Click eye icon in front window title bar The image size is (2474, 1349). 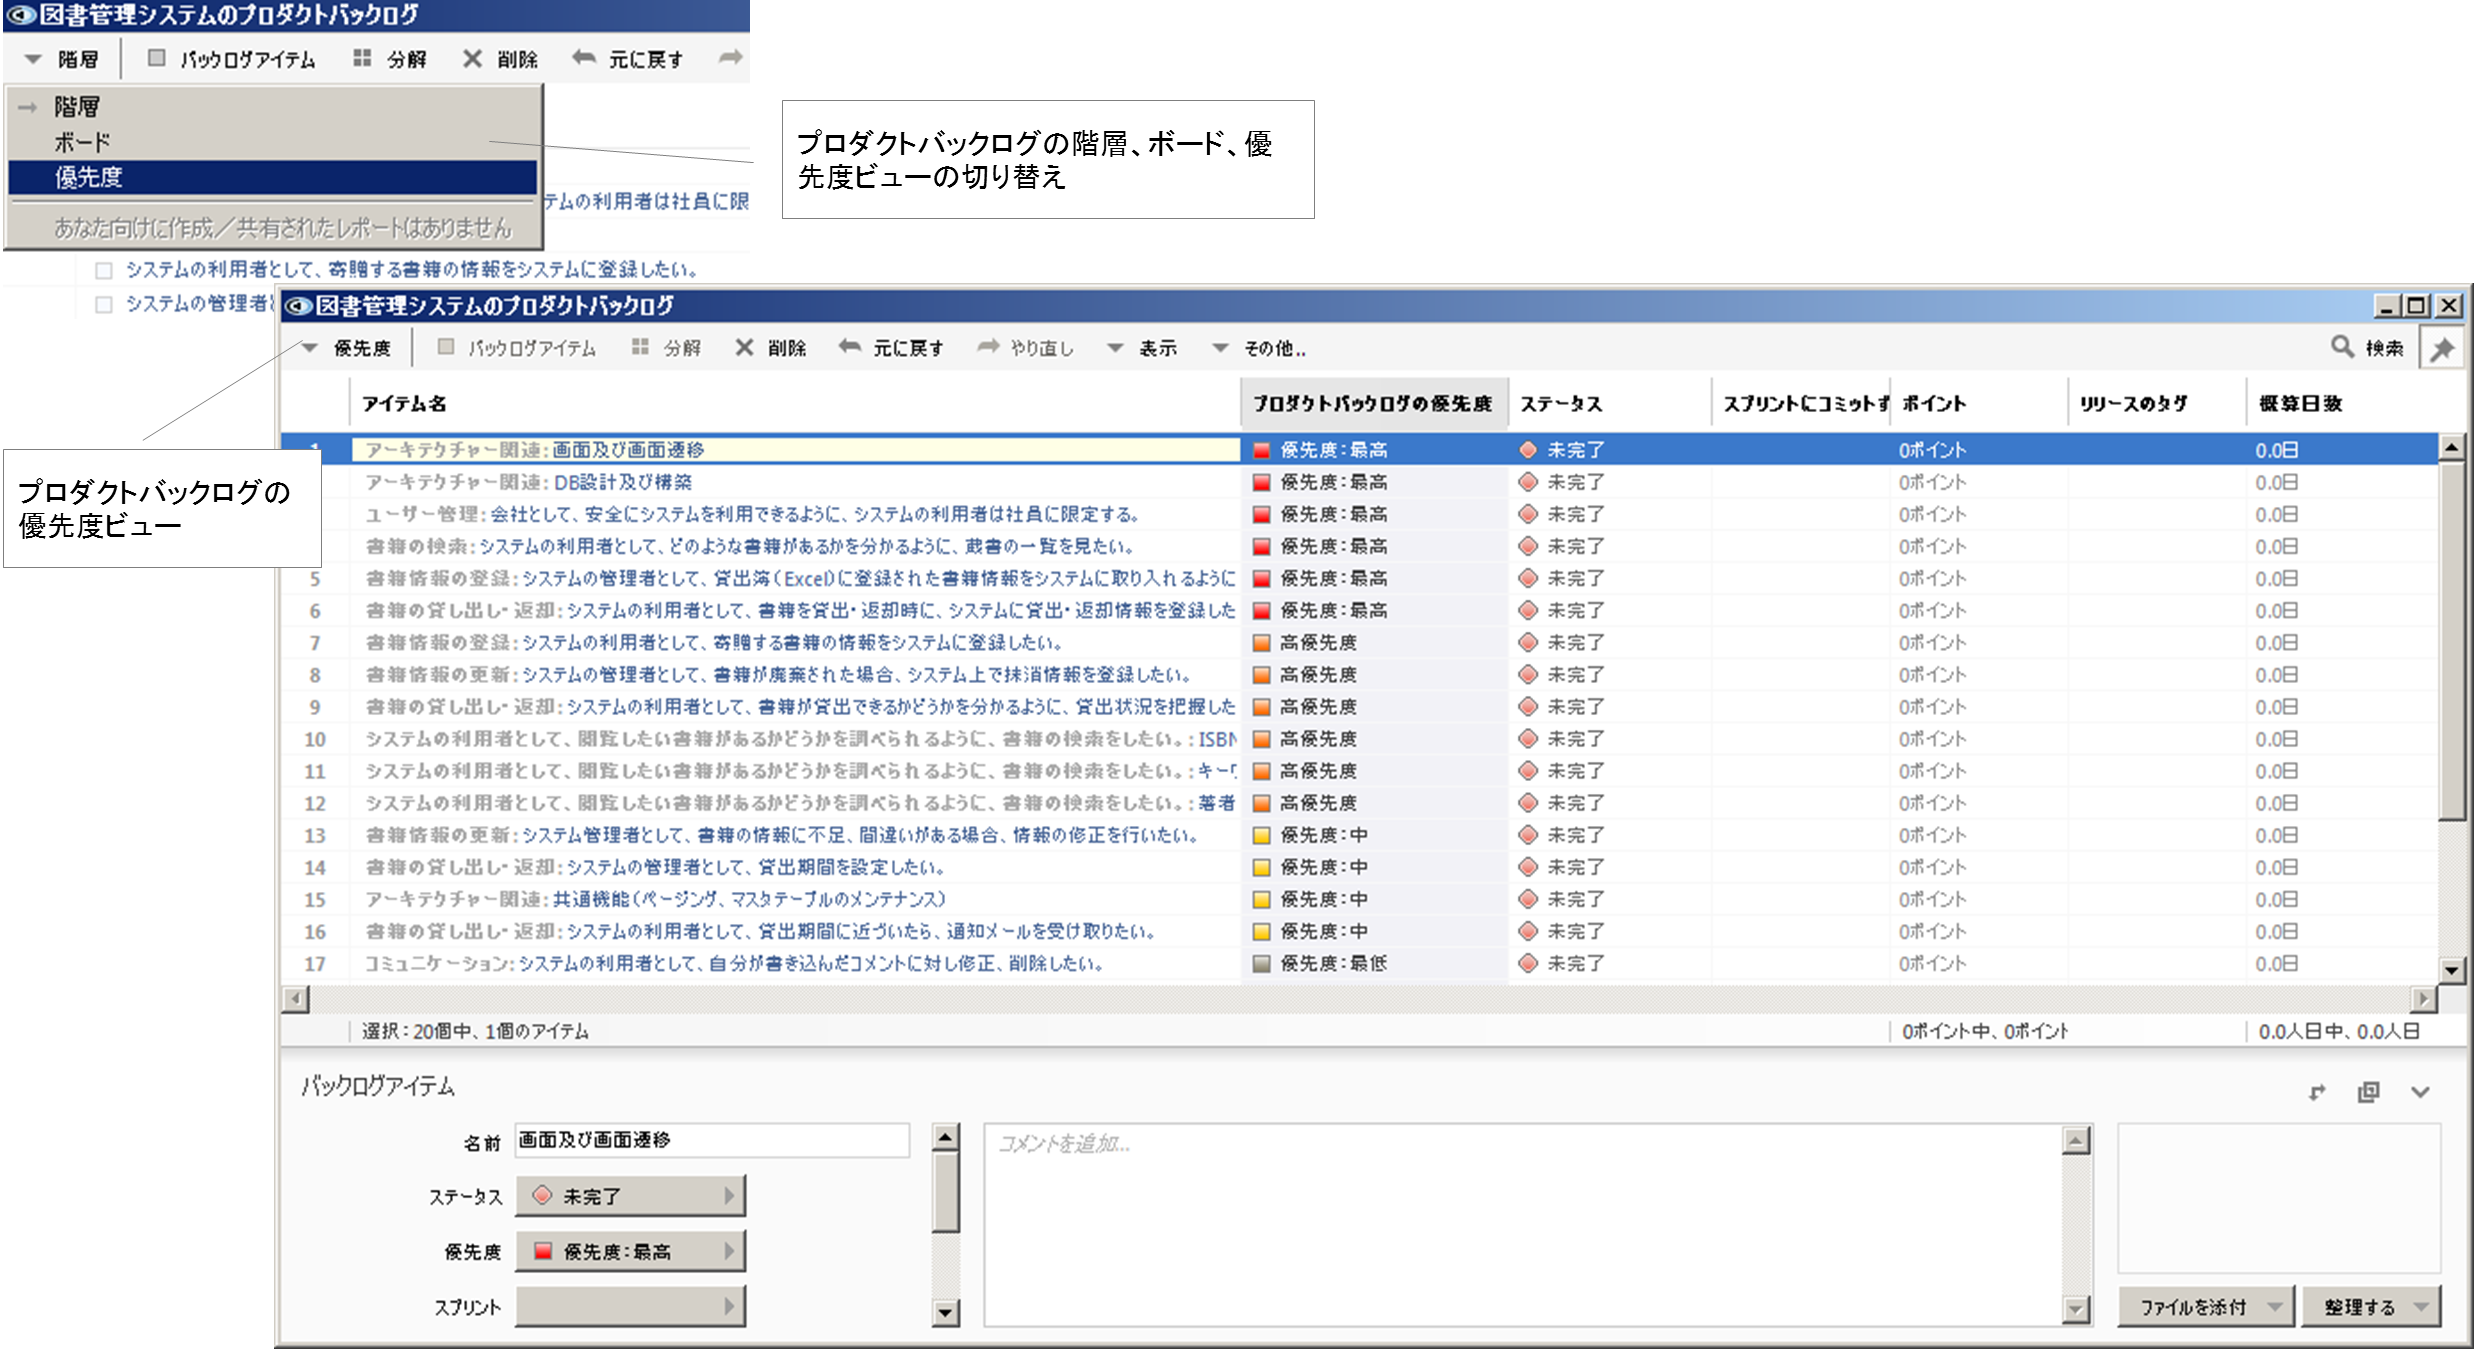click(x=297, y=306)
